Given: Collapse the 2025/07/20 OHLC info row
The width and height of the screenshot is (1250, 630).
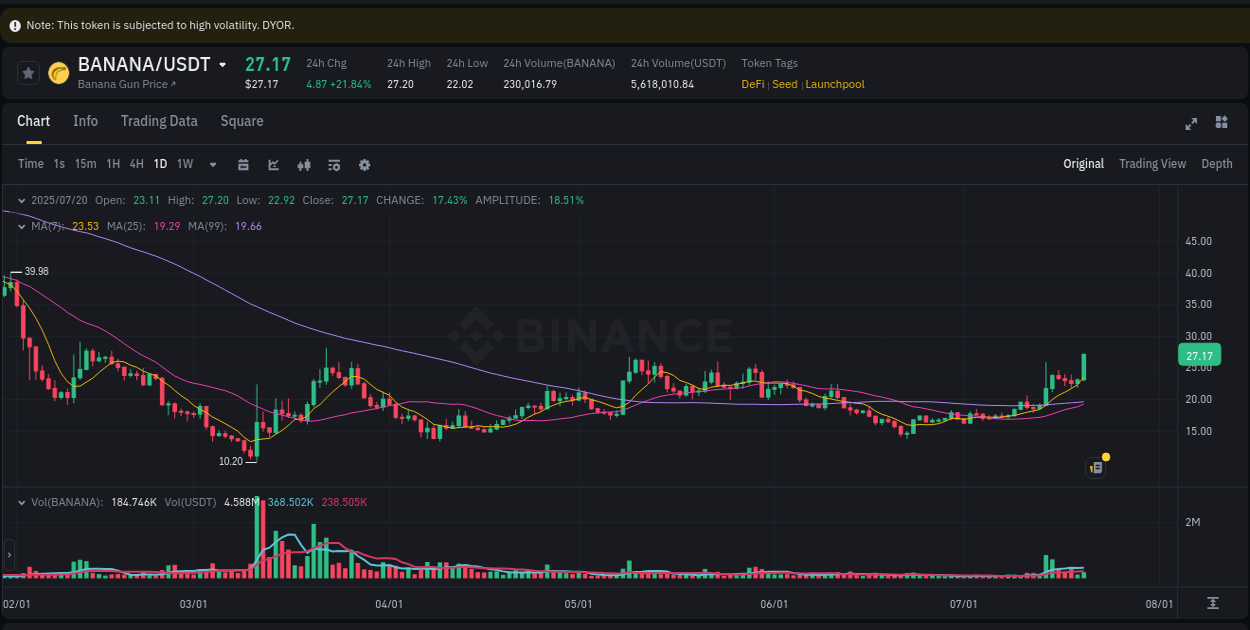Looking at the screenshot, I should (x=21, y=200).
